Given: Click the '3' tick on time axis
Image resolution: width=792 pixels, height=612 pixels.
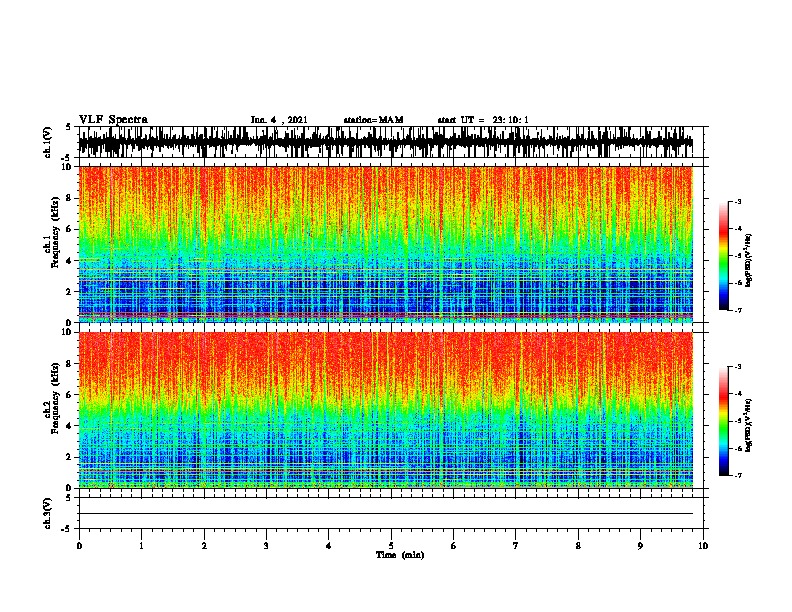Looking at the screenshot, I should point(266,546).
